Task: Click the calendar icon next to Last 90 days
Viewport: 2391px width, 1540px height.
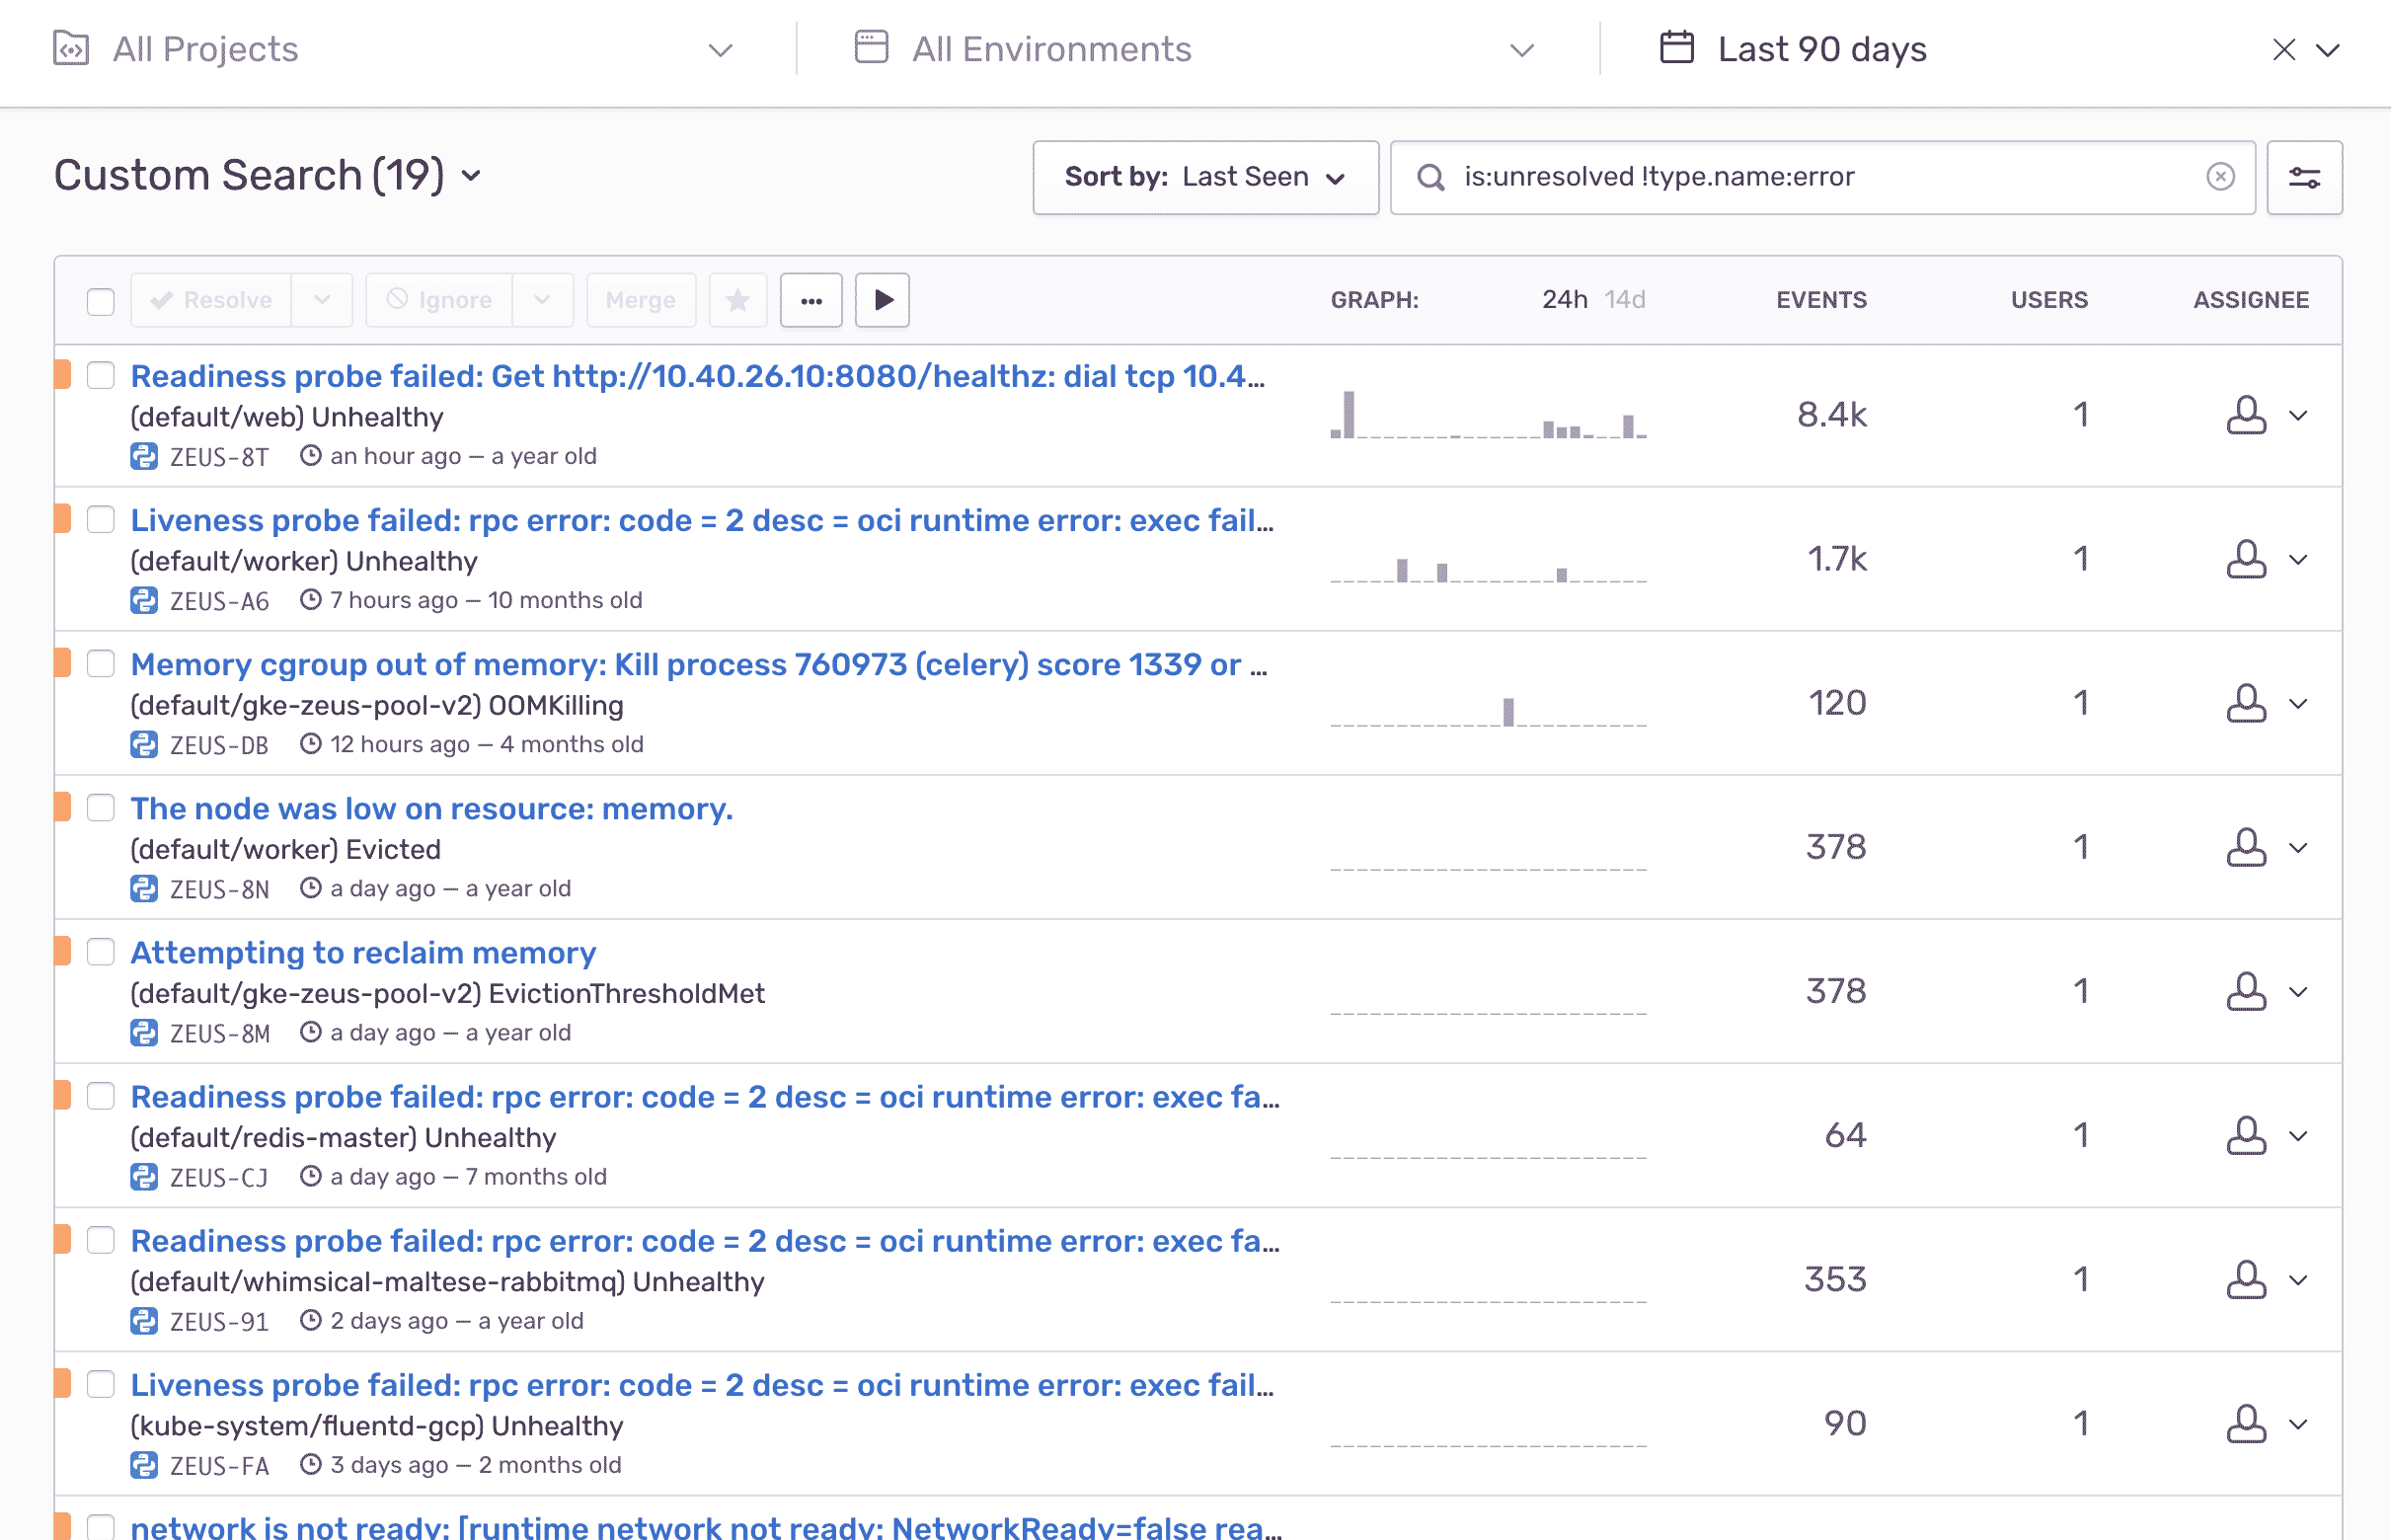Action: coord(1676,48)
